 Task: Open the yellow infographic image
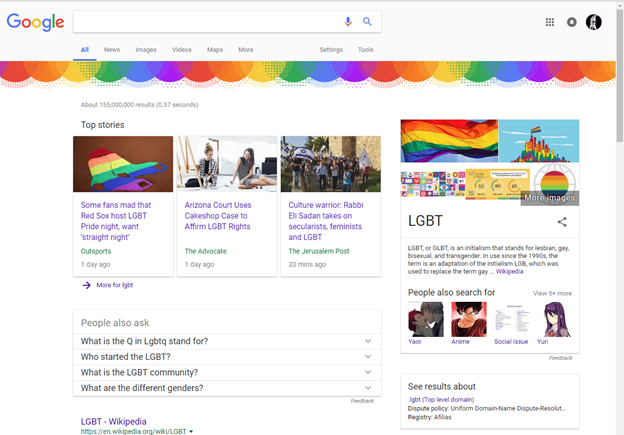click(x=497, y=183)
